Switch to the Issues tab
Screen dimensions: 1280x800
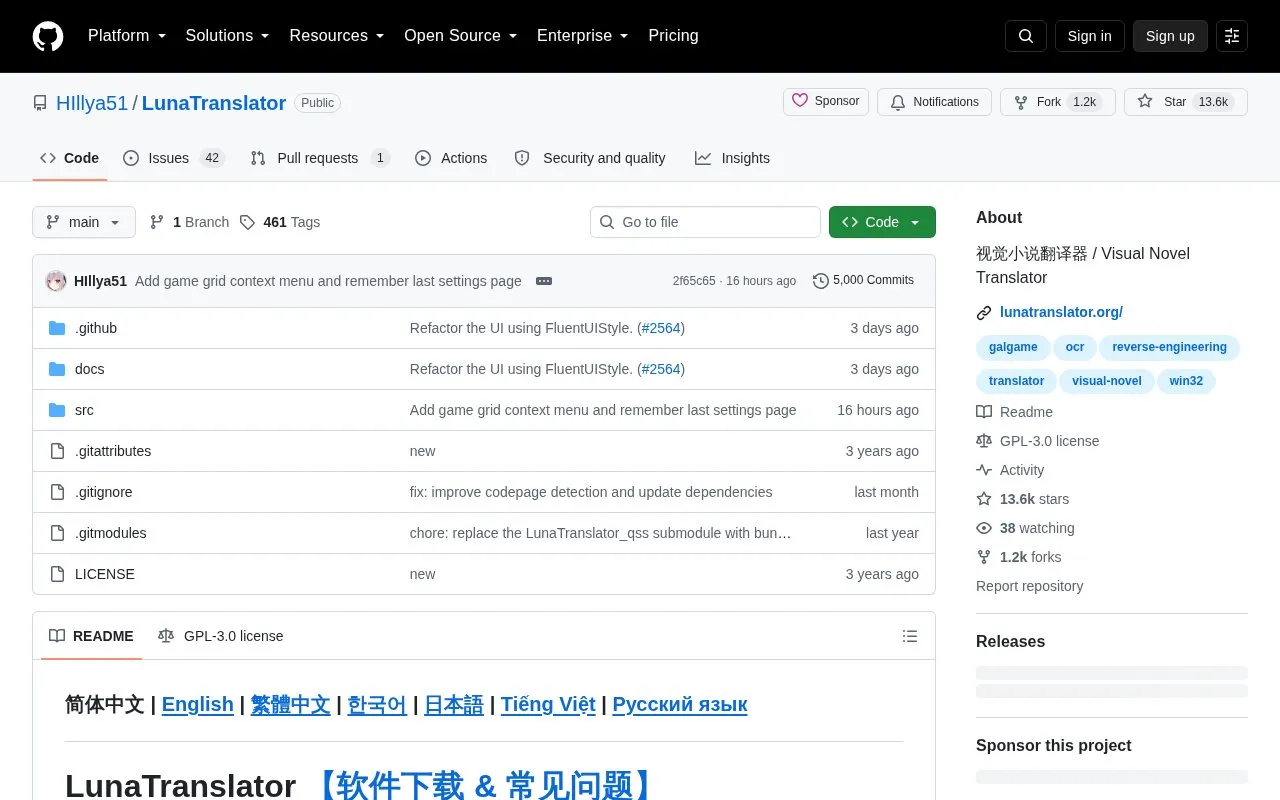pos(173,158)
